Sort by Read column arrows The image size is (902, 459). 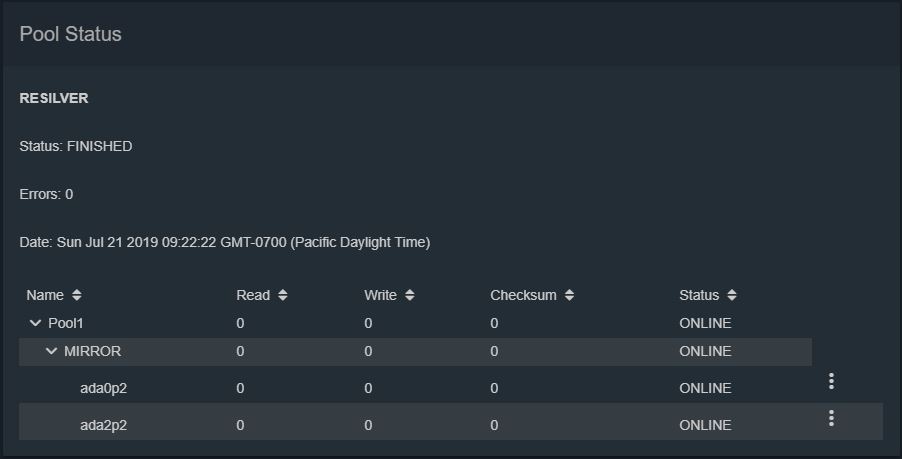click(282, 295)
